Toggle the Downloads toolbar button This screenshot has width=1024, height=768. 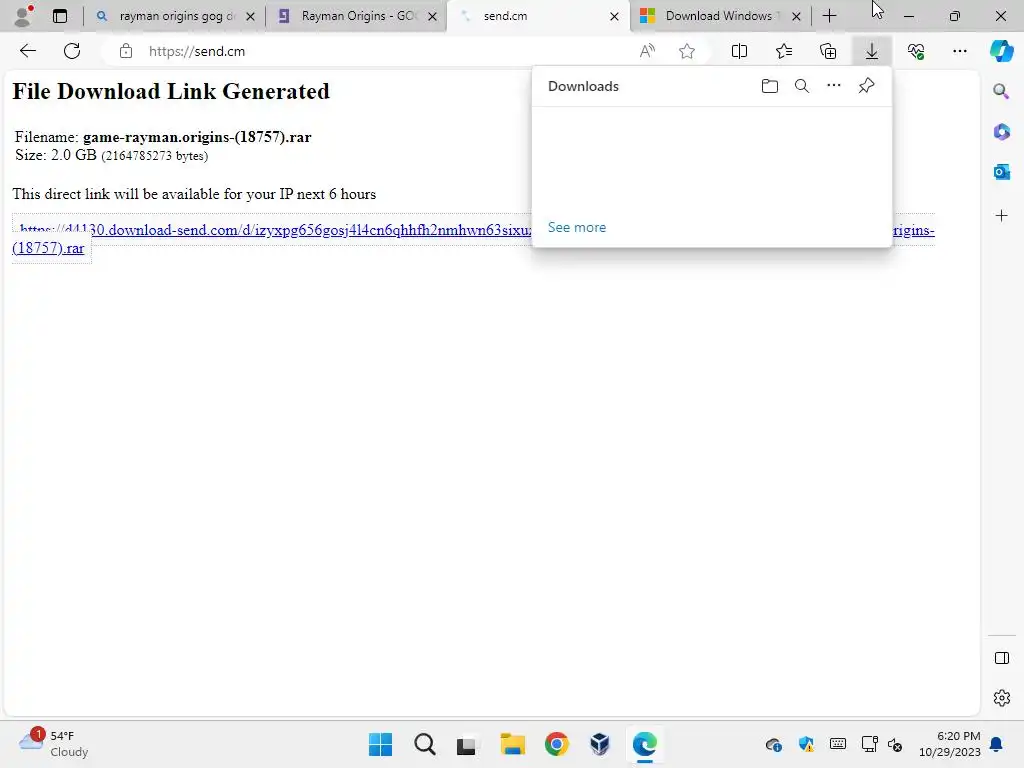(x=872, y=51)
